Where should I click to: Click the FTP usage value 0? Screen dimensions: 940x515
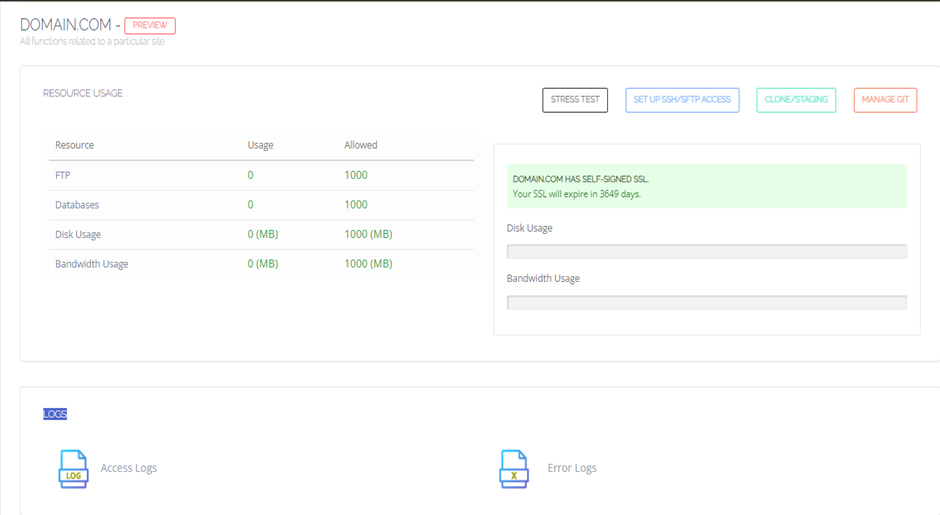[251, 175]
